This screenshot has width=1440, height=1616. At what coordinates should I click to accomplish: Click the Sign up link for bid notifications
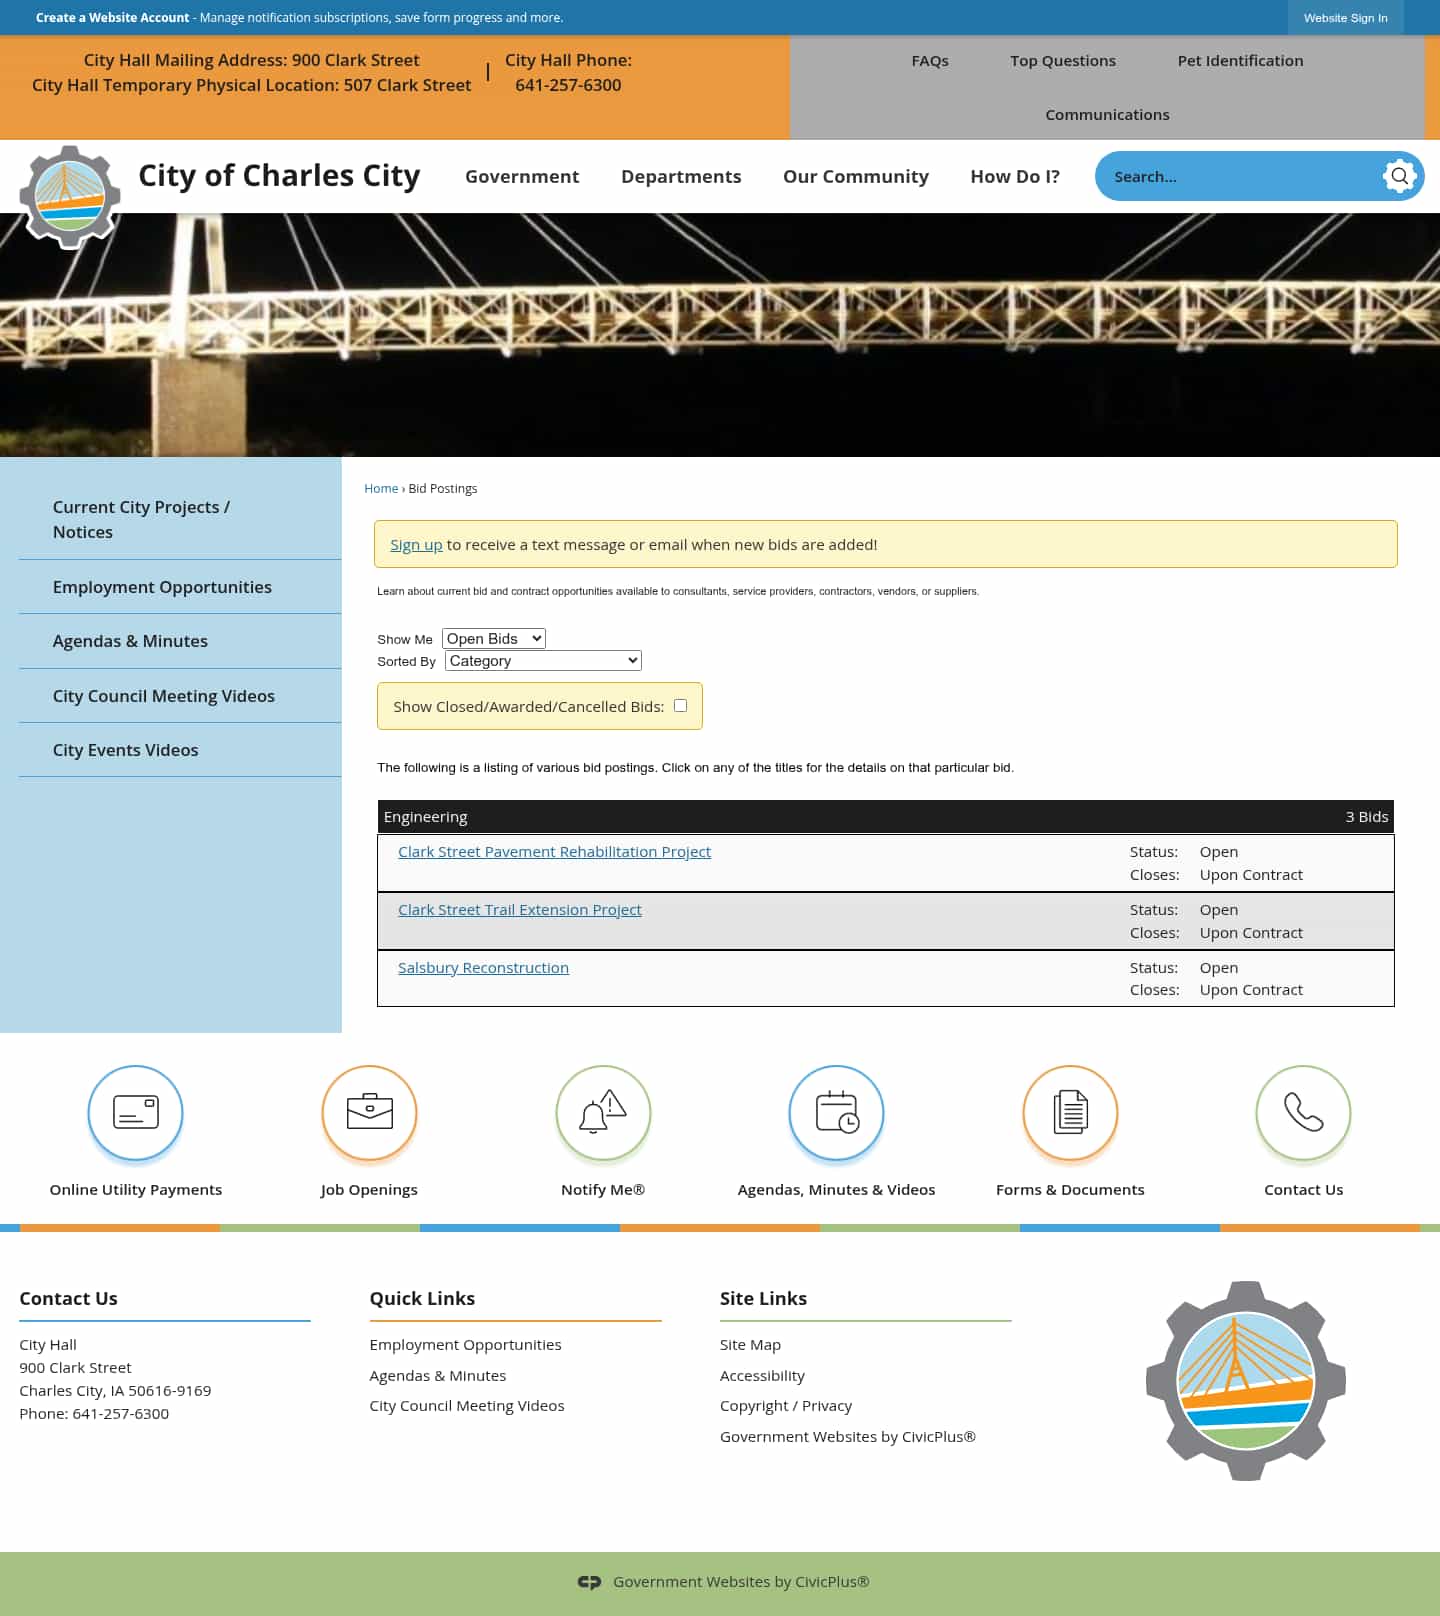[x=416, y=545]
